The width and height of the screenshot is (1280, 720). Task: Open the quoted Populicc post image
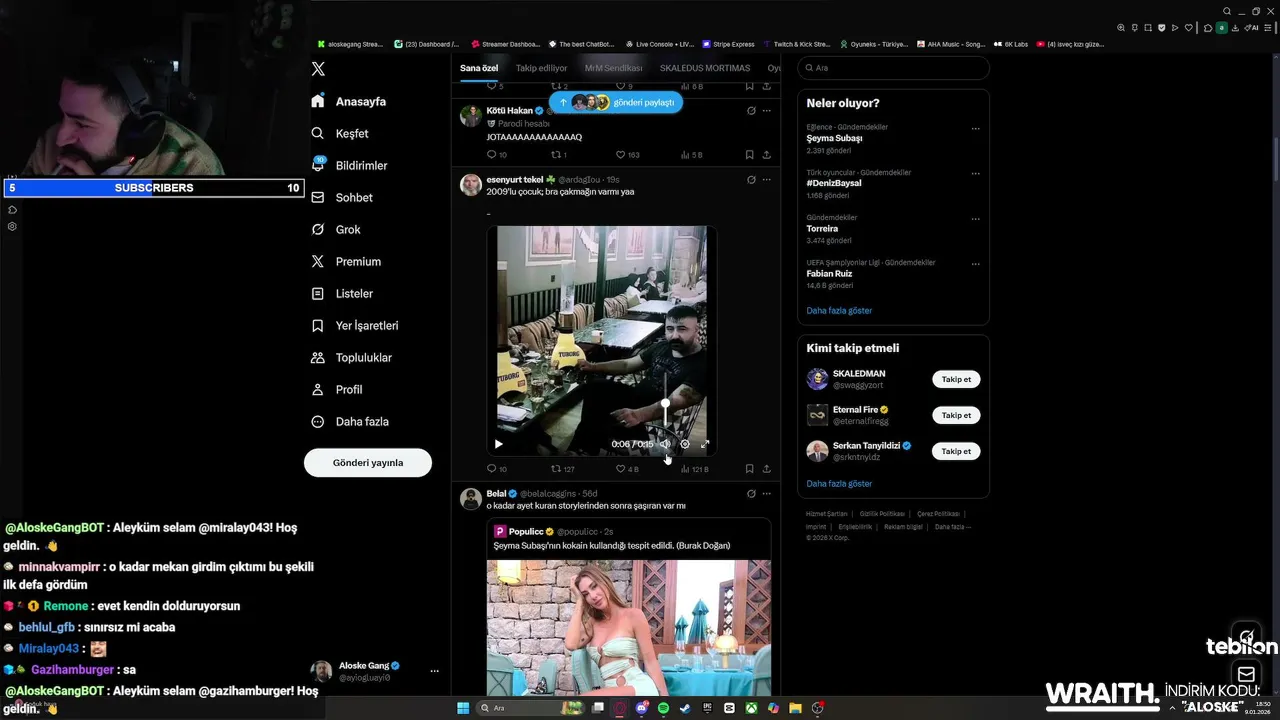(629, 628)
